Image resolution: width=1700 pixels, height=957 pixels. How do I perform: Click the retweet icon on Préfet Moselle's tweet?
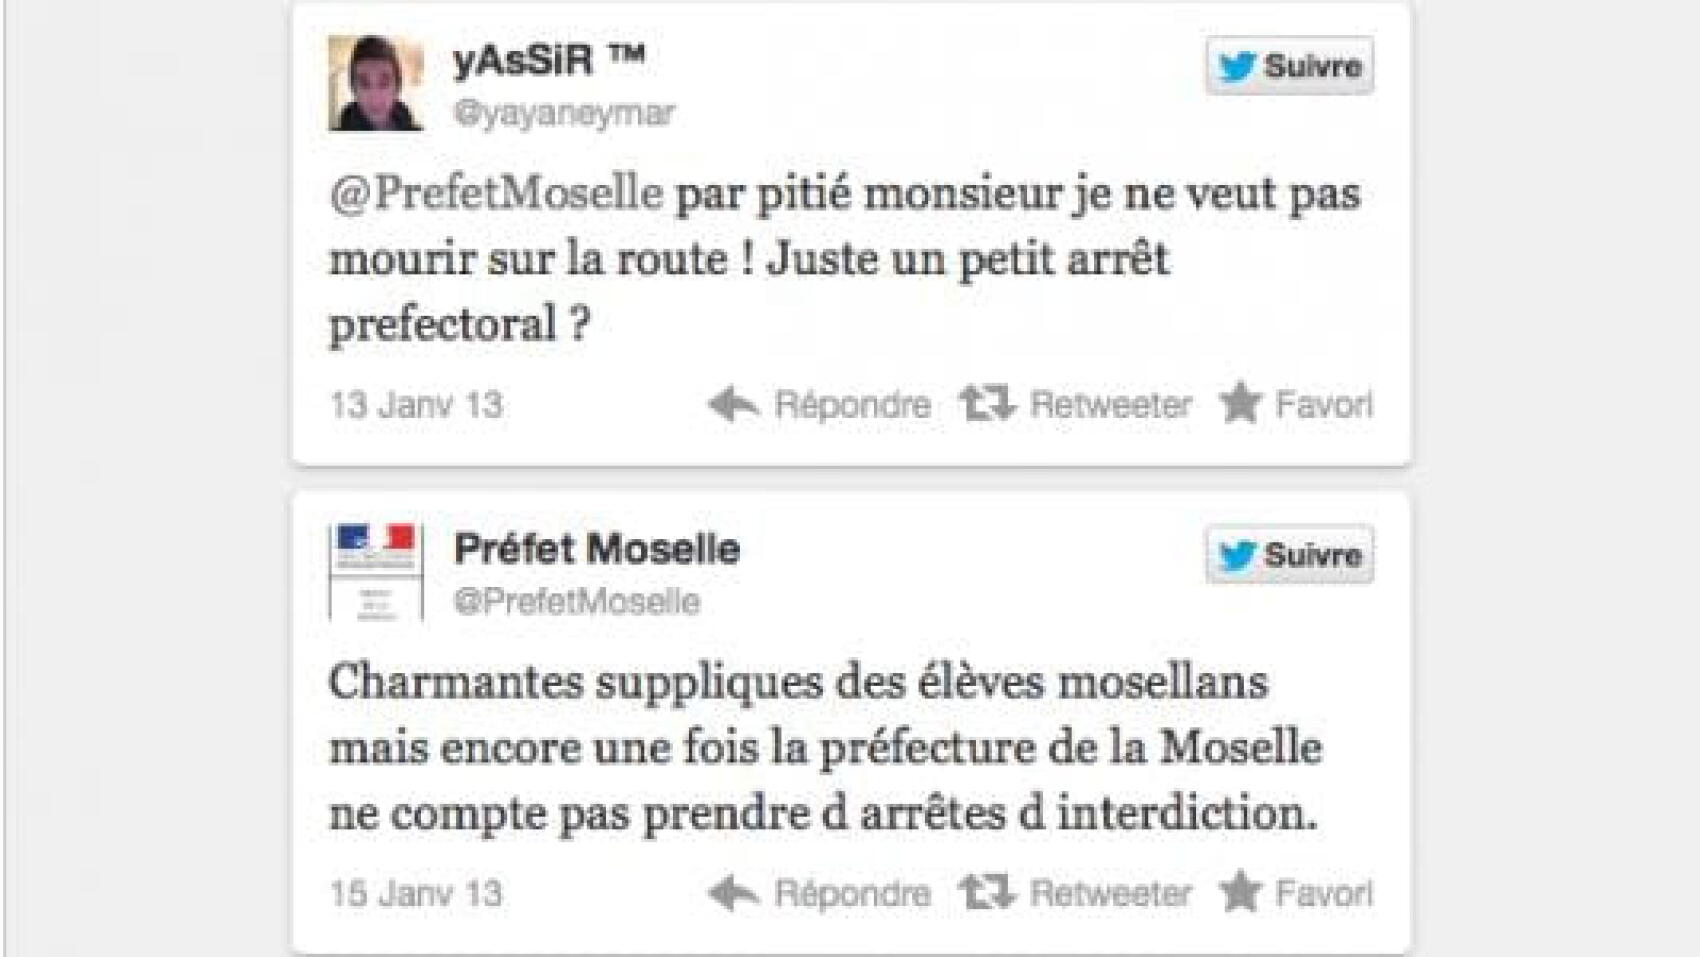[986, 893]
